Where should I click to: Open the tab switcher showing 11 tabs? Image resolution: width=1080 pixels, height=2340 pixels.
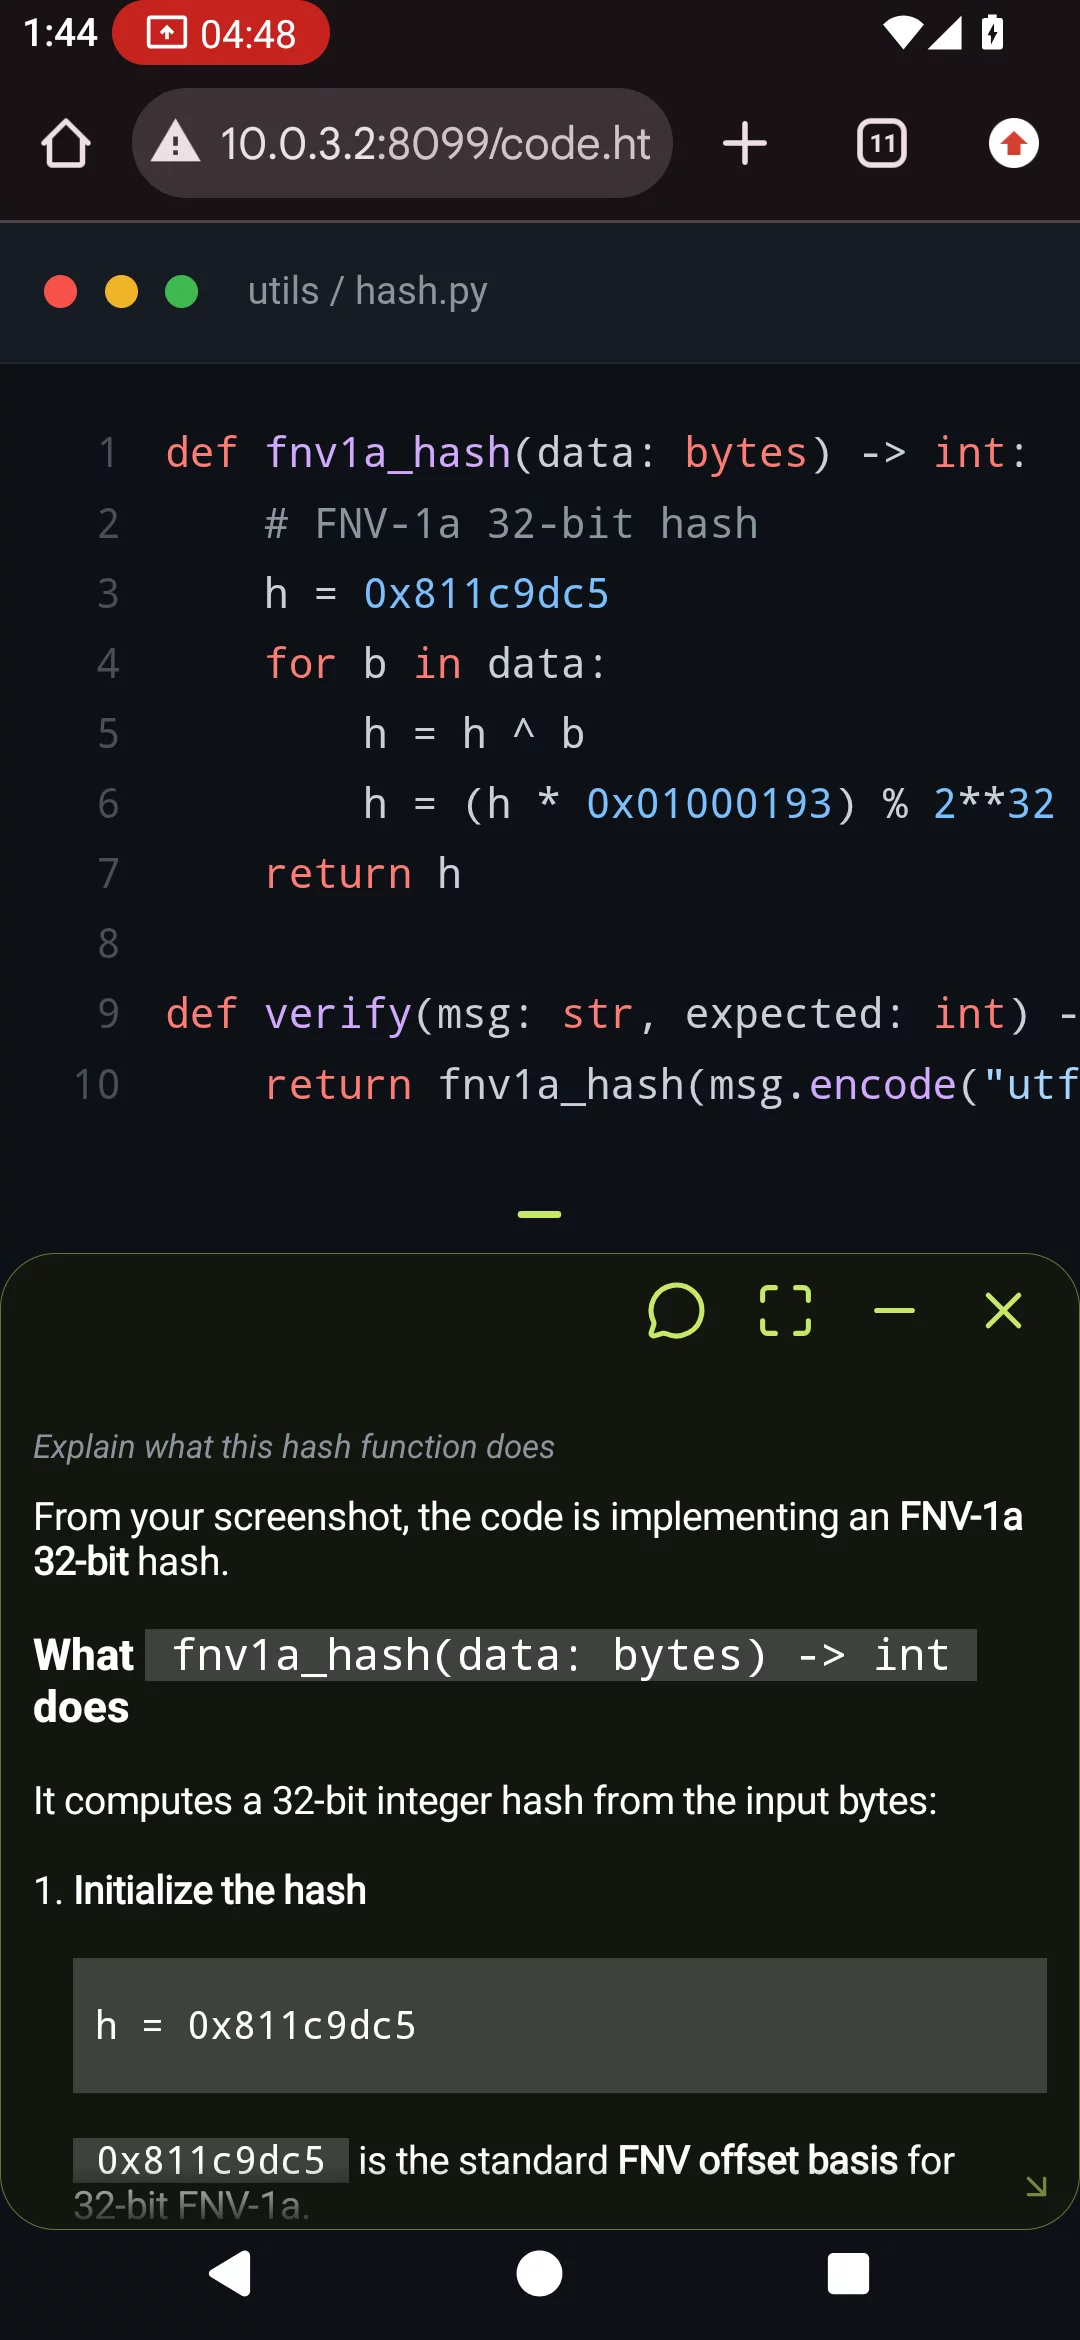pos(882,143)
